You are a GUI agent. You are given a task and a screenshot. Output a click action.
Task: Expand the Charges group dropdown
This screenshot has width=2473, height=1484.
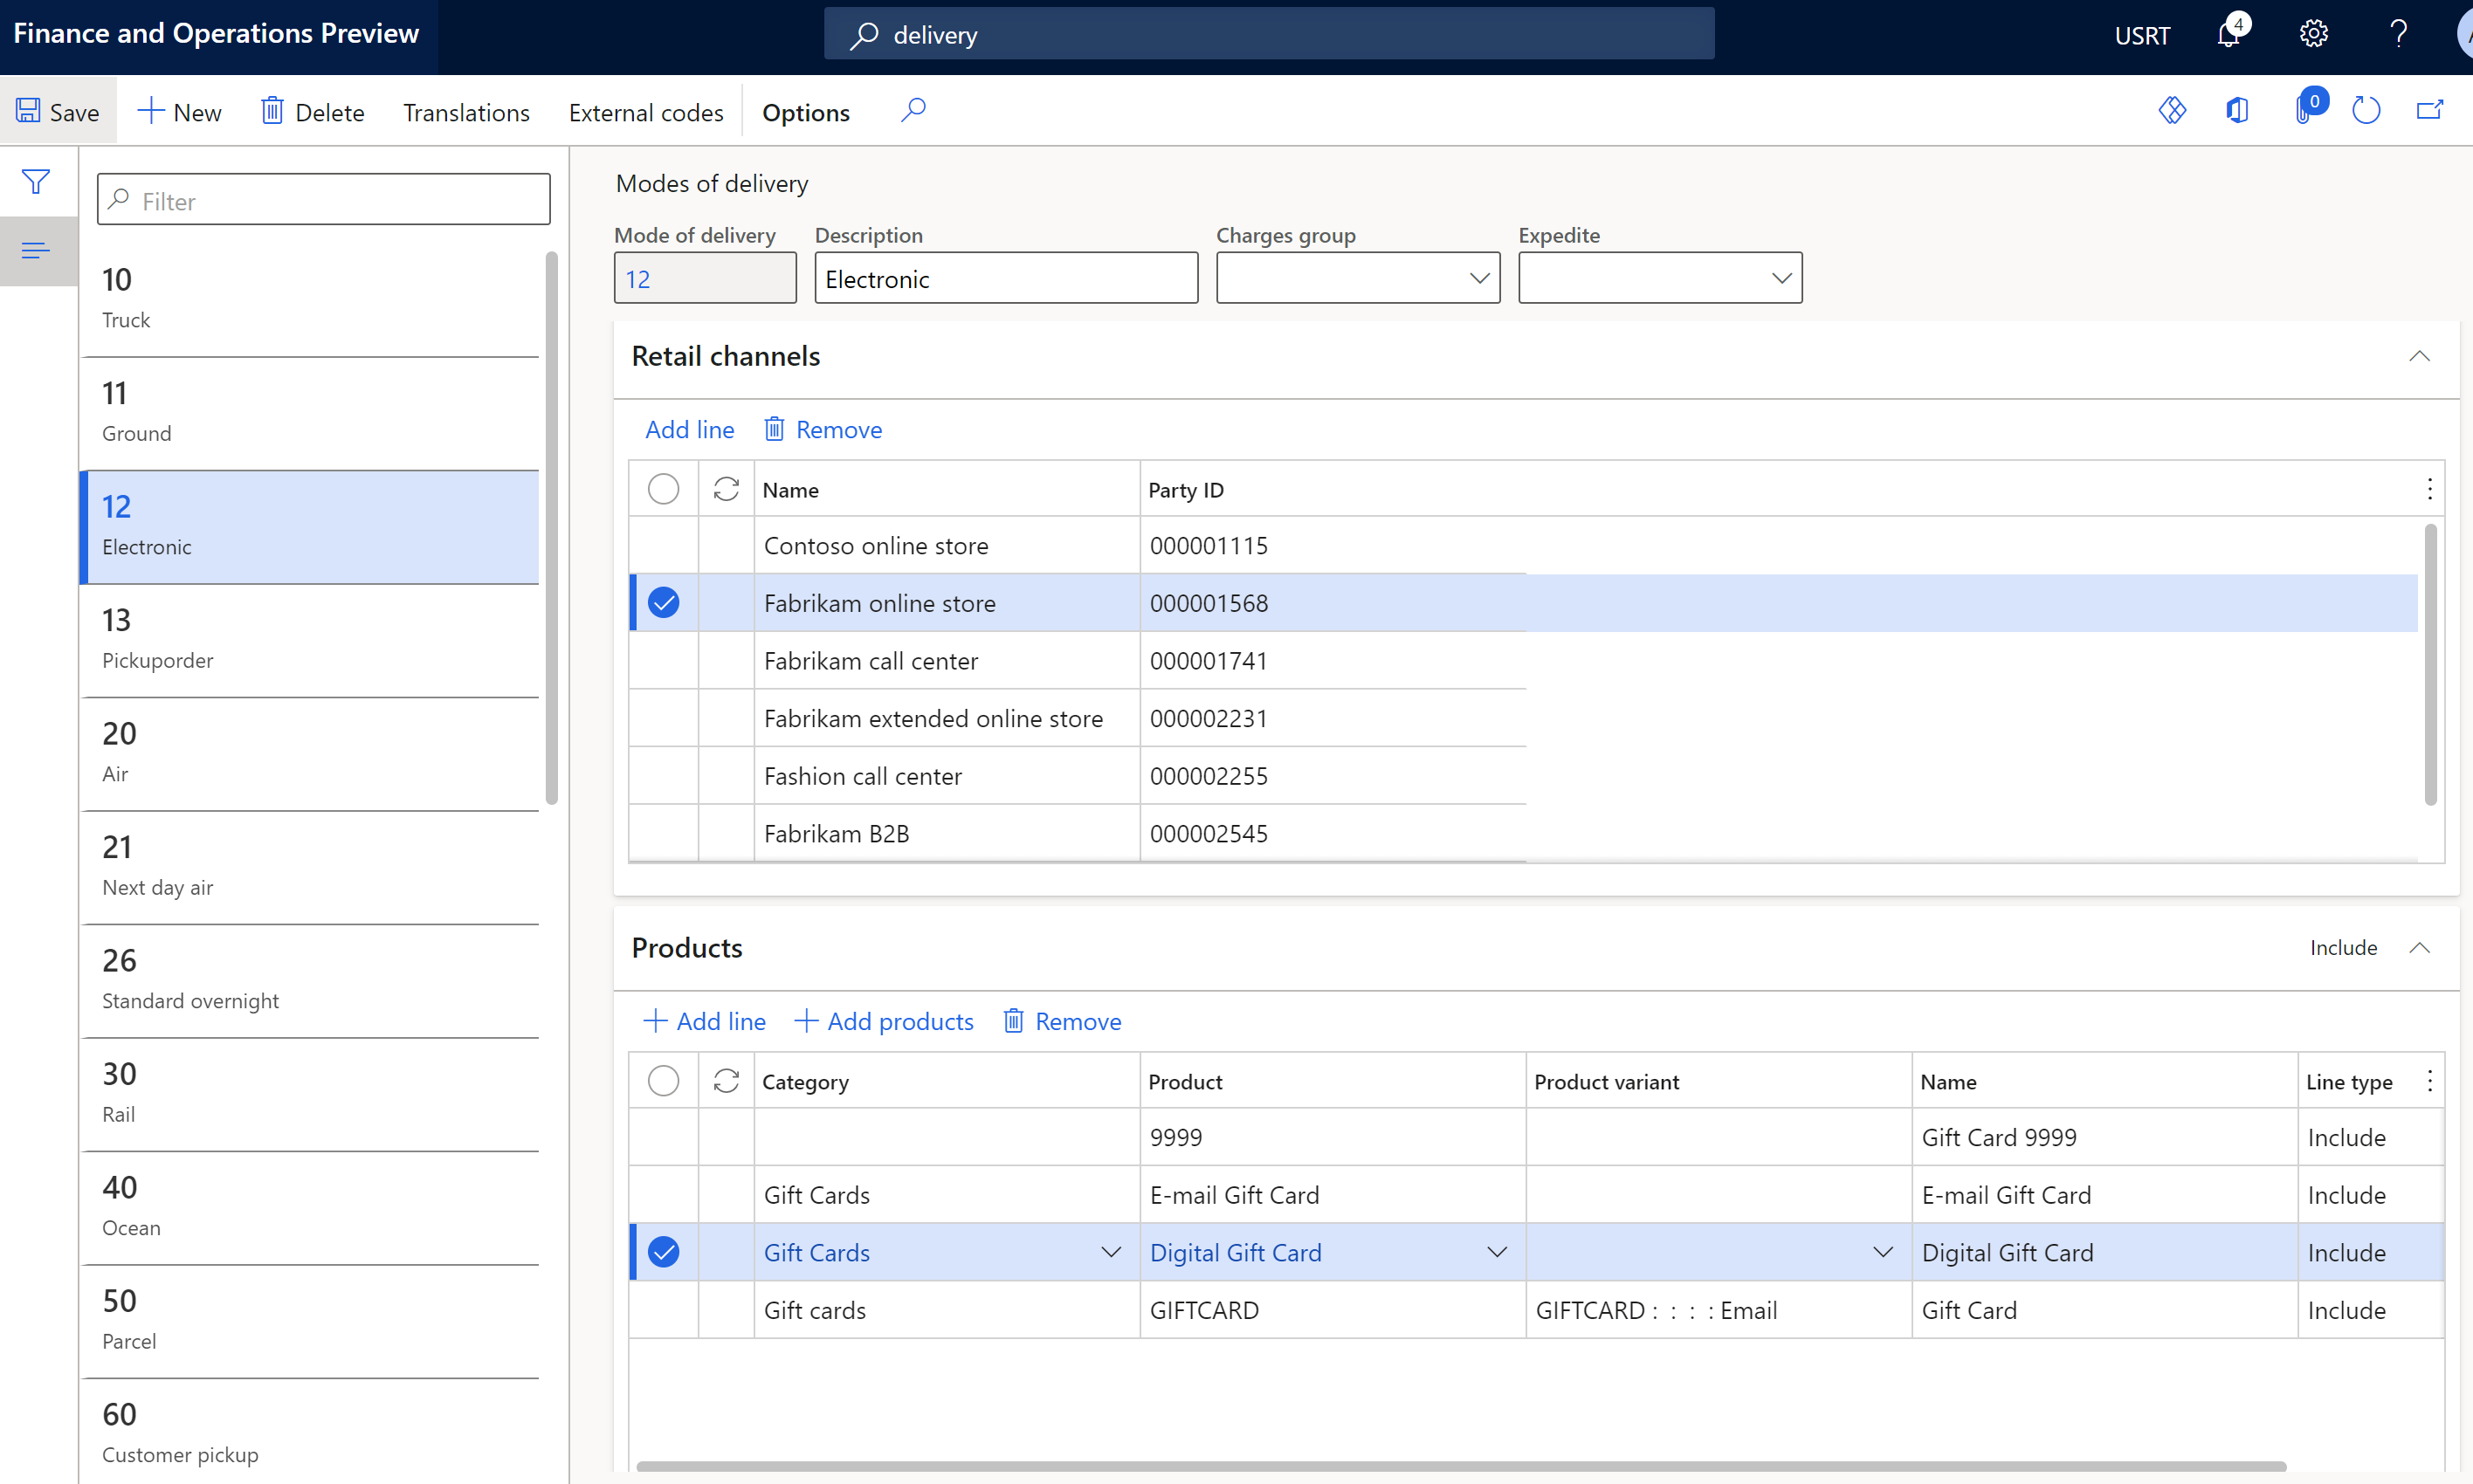(1473, 278)
